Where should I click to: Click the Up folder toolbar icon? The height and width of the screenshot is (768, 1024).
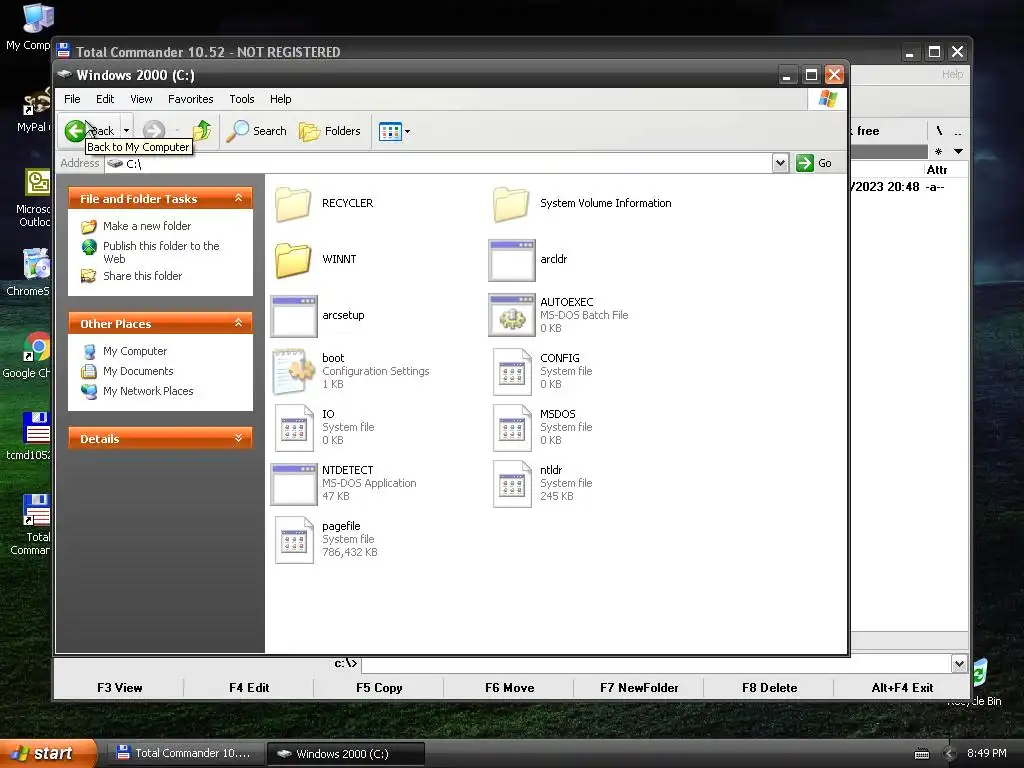(x=202, y=131)
